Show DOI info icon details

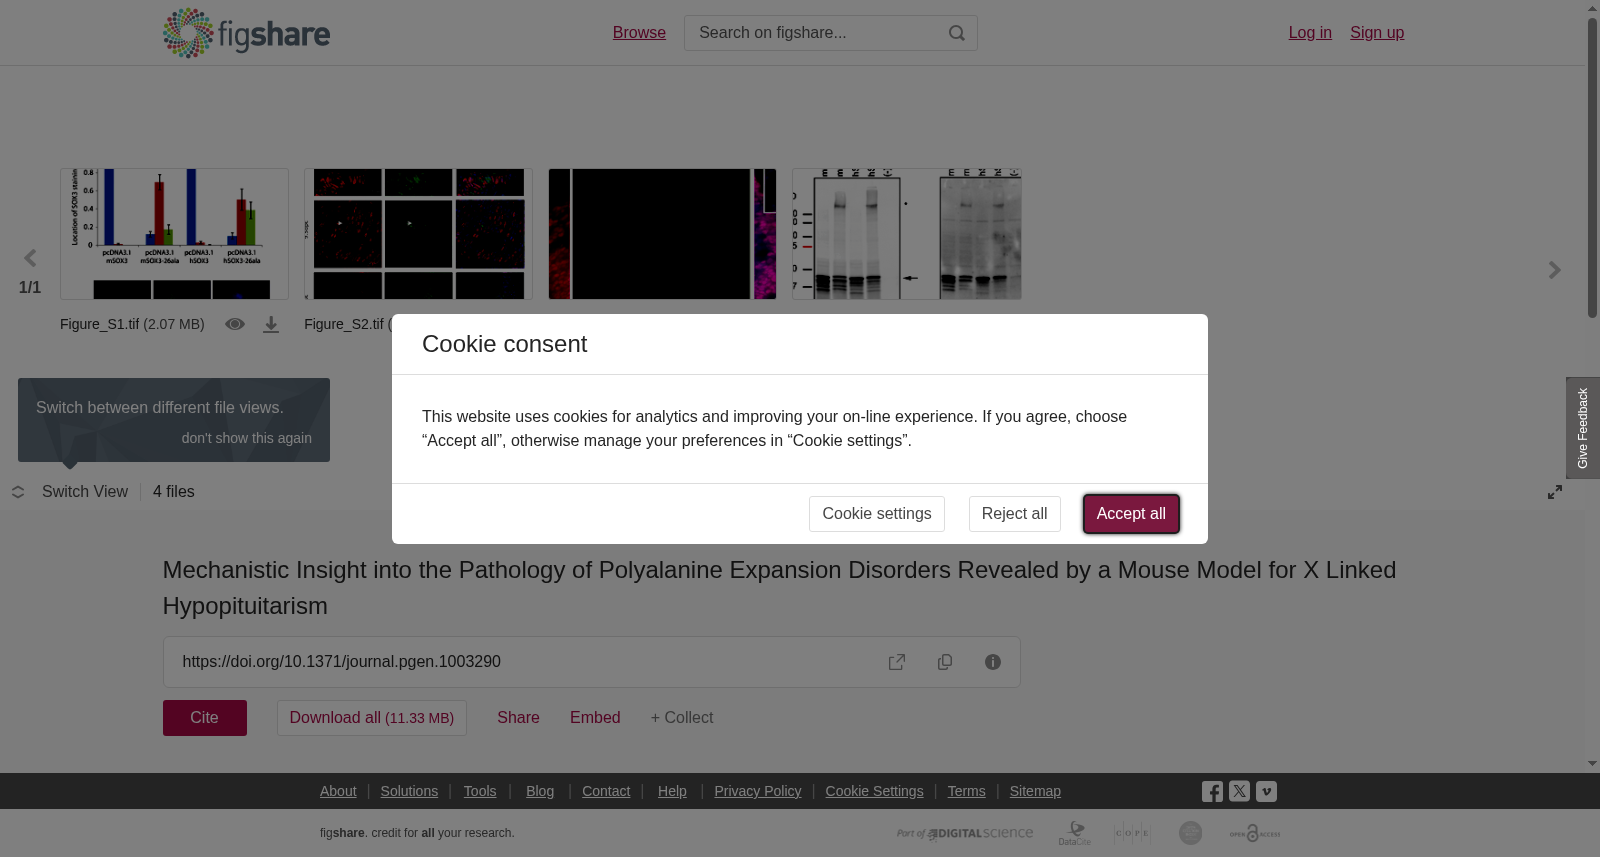993,662
